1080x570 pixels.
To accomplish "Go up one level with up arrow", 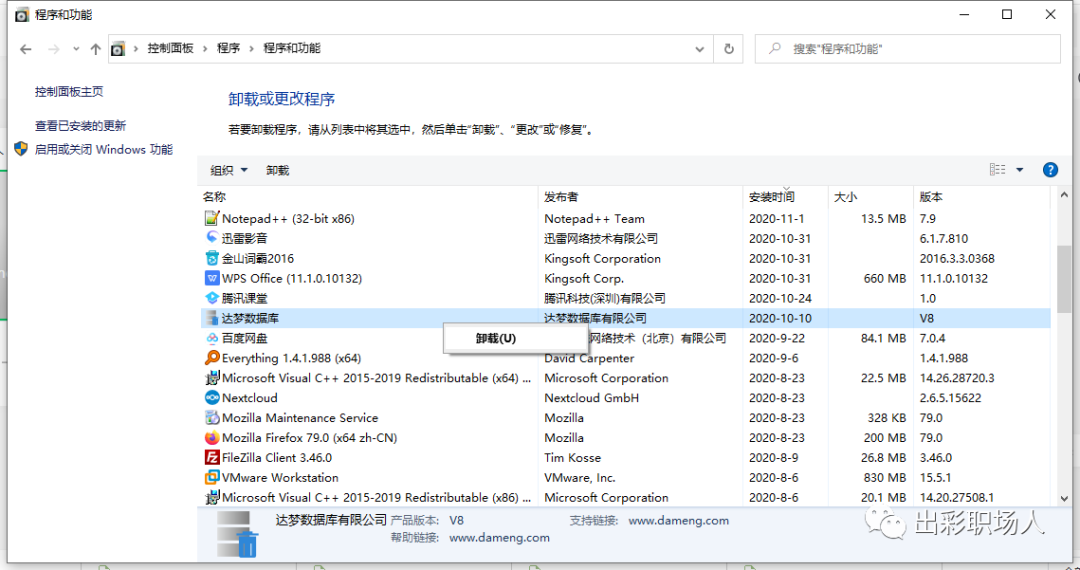I will [x=96, y=49].
